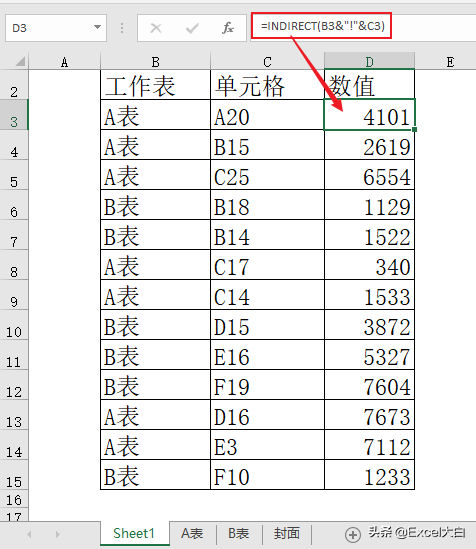Select cell with value 340
The image size is (476, 549).
point(370,265)
